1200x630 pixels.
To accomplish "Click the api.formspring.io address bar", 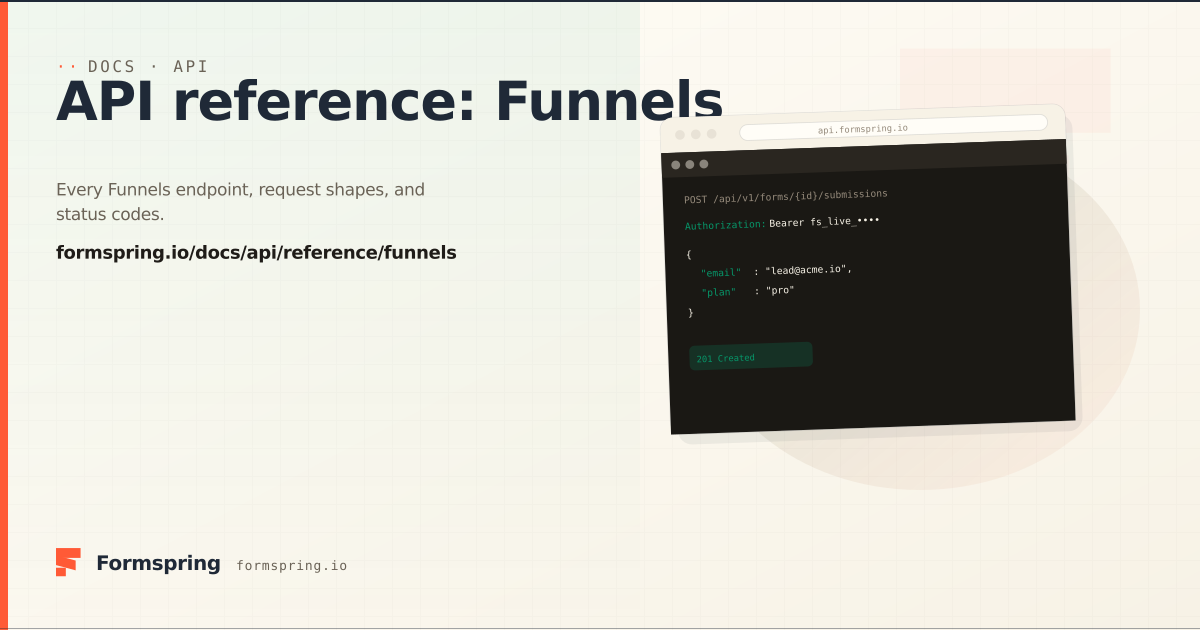I will pyautogui.click(x=893, y=128).
